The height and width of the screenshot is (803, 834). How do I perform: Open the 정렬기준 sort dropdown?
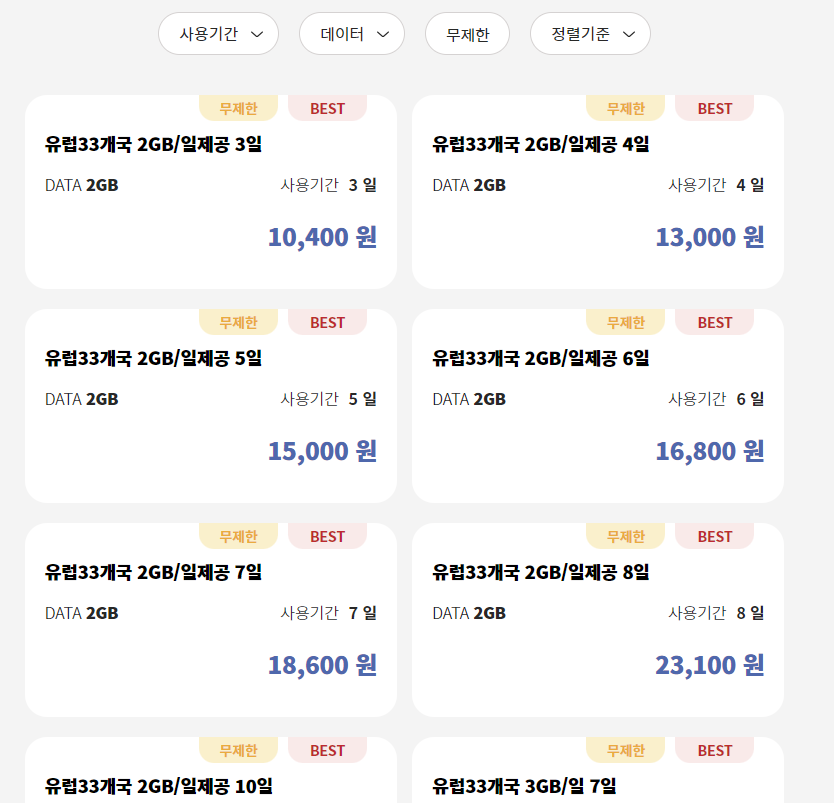[590, 34]
